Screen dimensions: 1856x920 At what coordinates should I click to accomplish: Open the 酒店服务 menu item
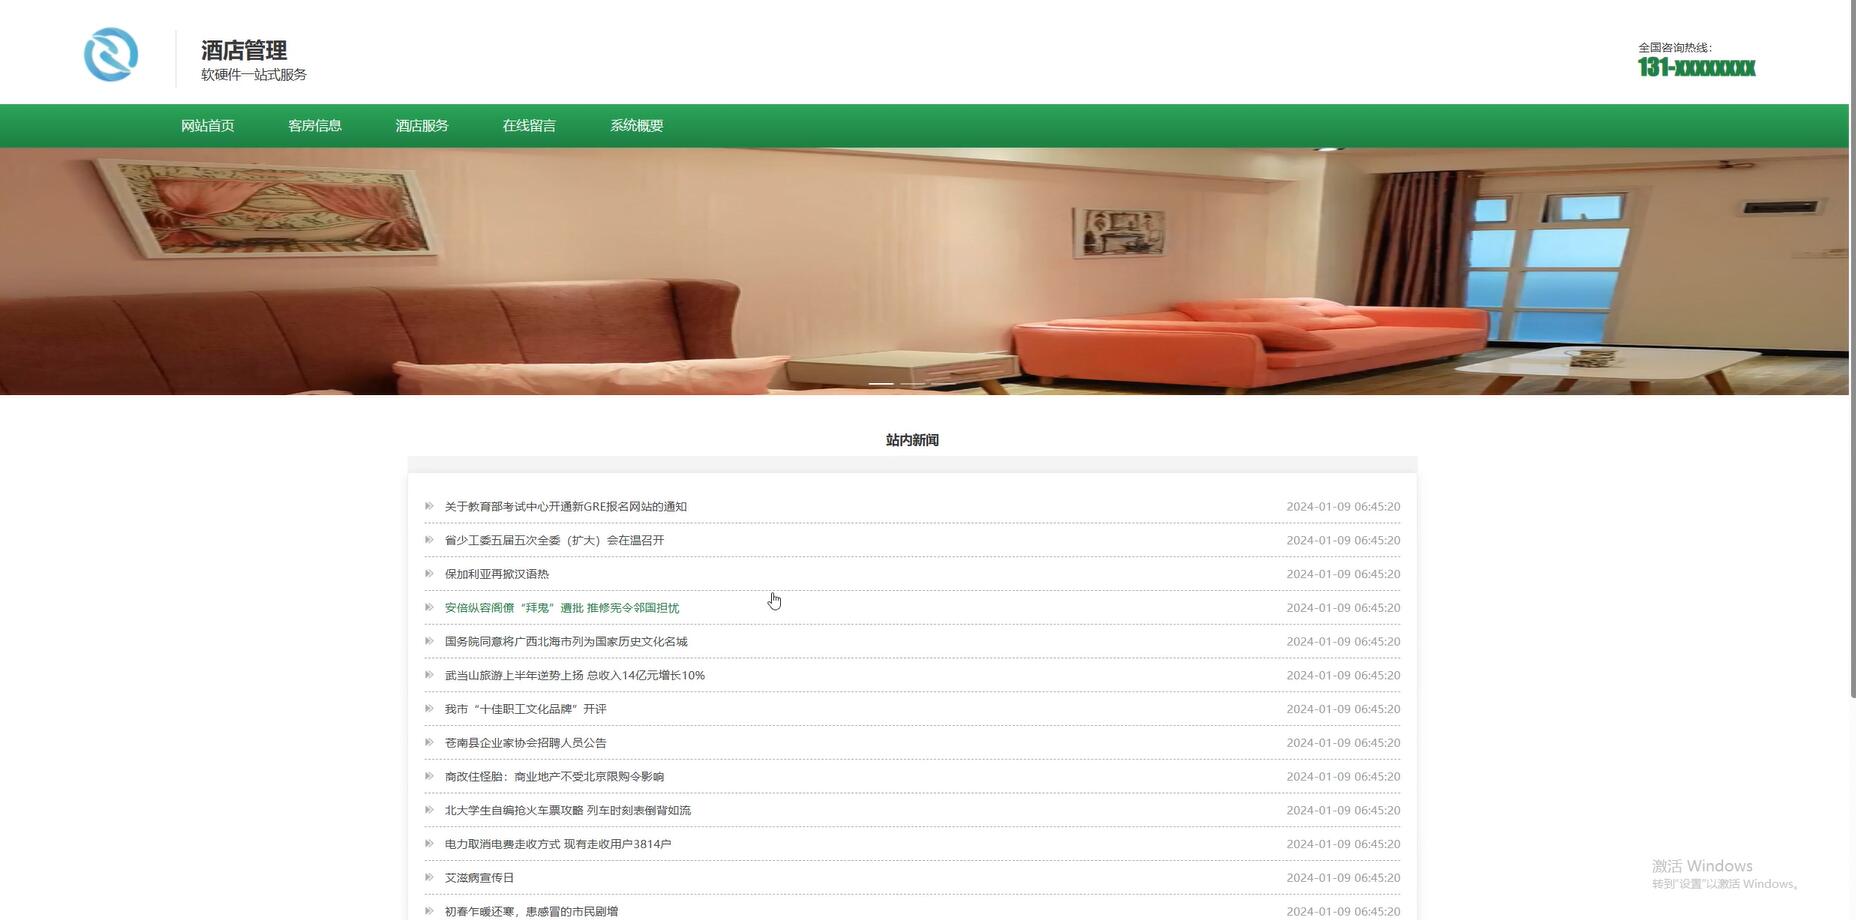tap(419, 125)
